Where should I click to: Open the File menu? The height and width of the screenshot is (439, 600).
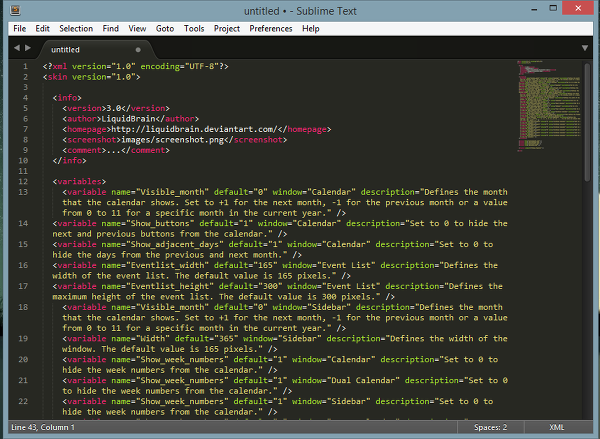click(x=20, y=29)
